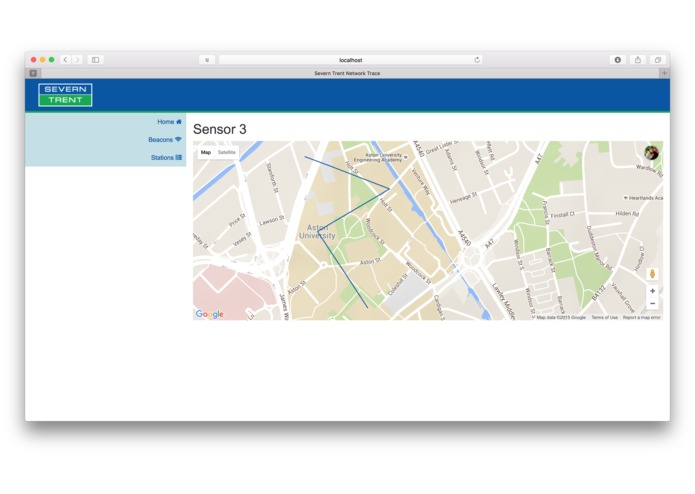Click the blue sensor trace line

point(353,210)
